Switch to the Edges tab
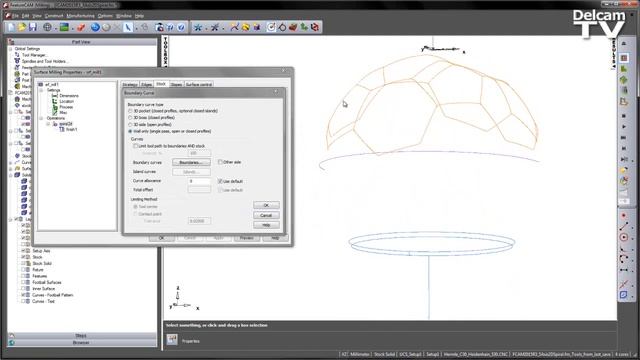 pyautogui.click(x=147, y=84)
